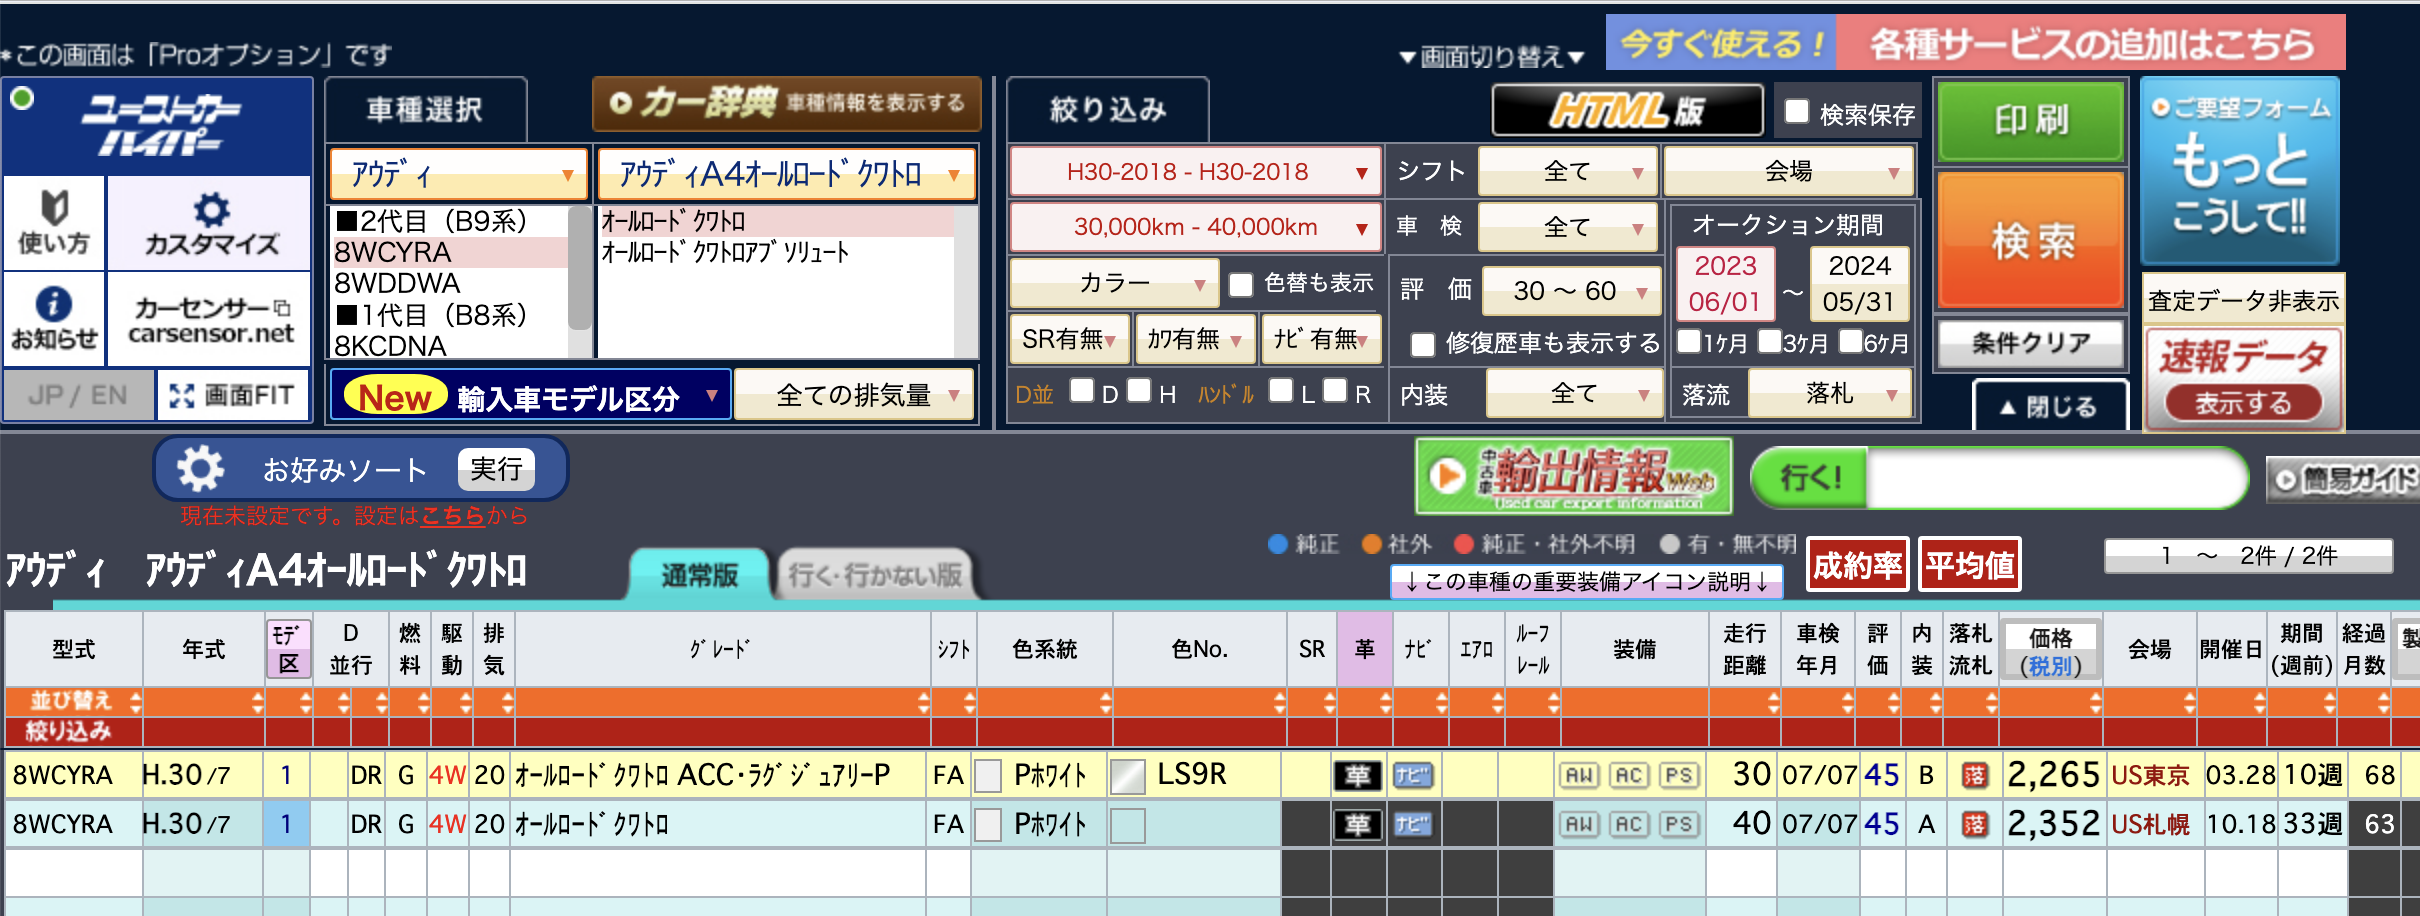Select 8WDDWA in the model code list
This screenshot has width=2420, height=916.
click(x=450, y=283)
